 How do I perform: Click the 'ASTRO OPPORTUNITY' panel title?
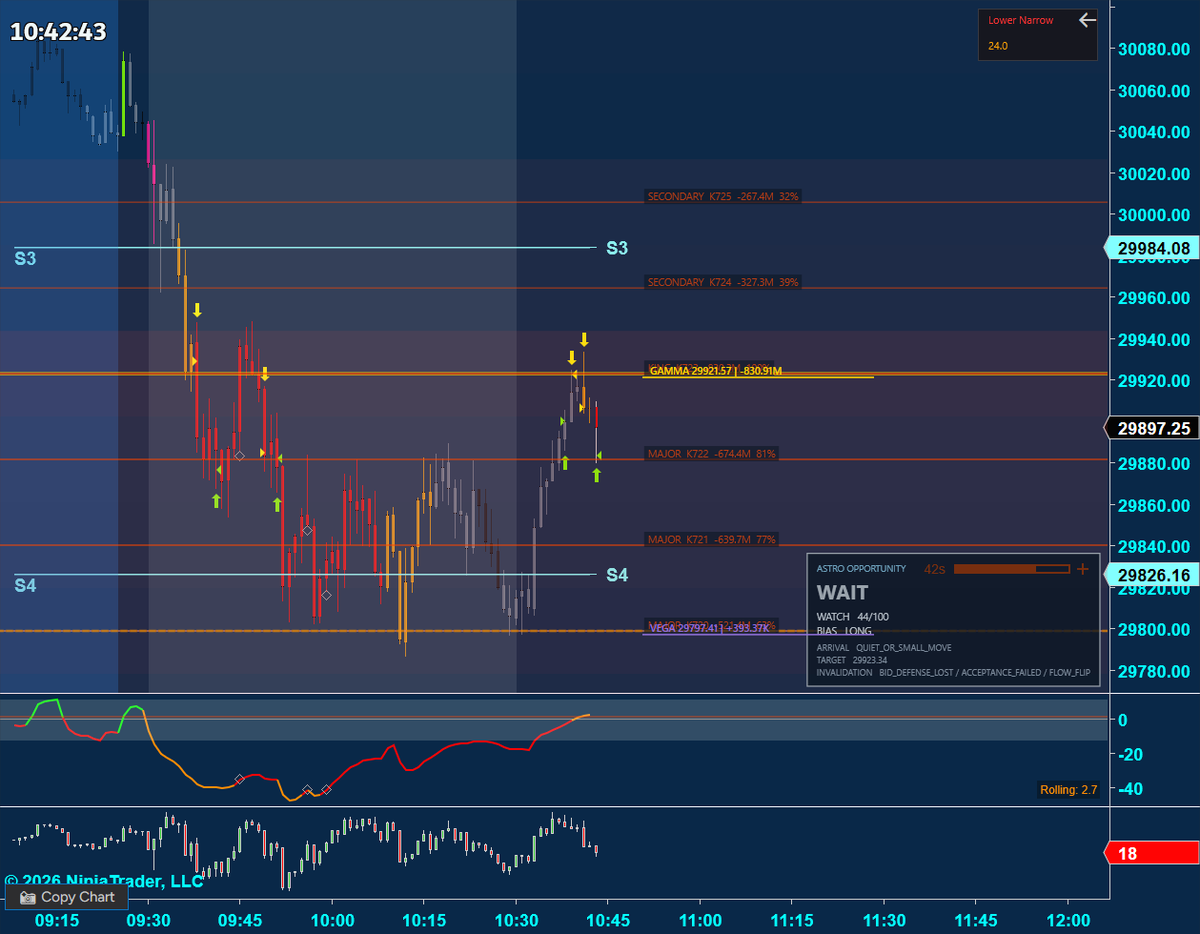click(x=861, y=569)
